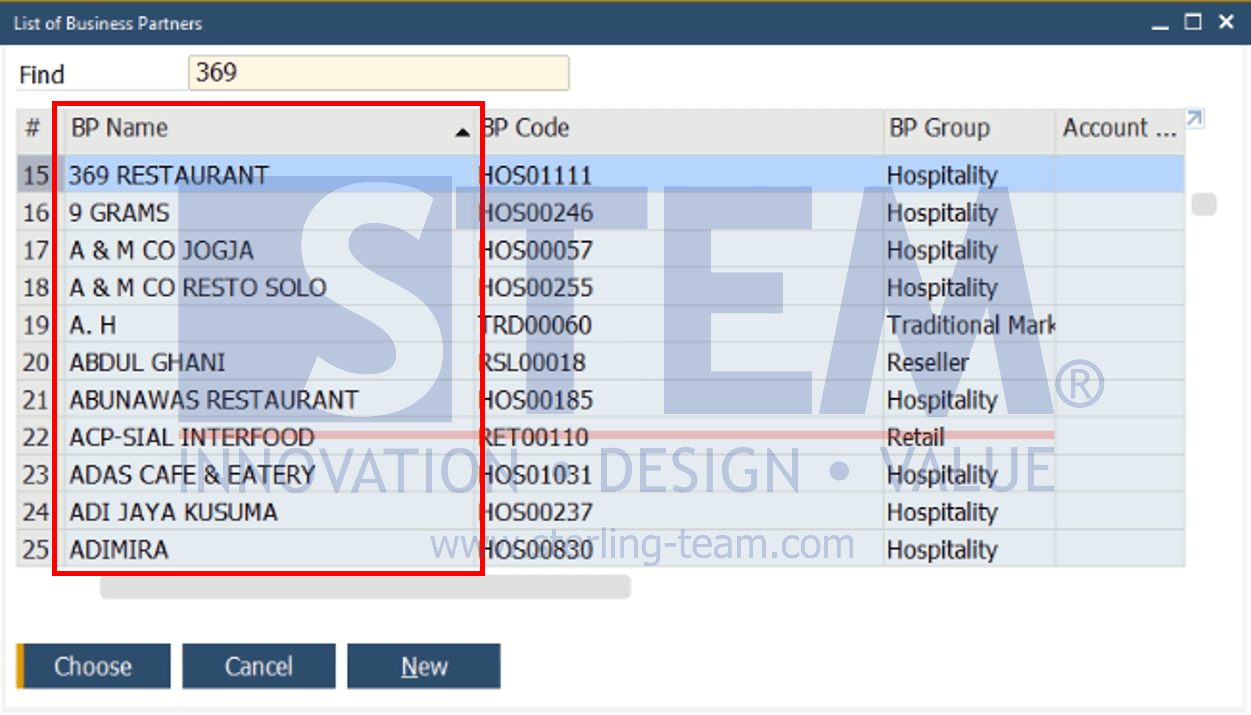1251x715 pixels.
Task: Click BP code HOS00246
Action: (536, 213)
